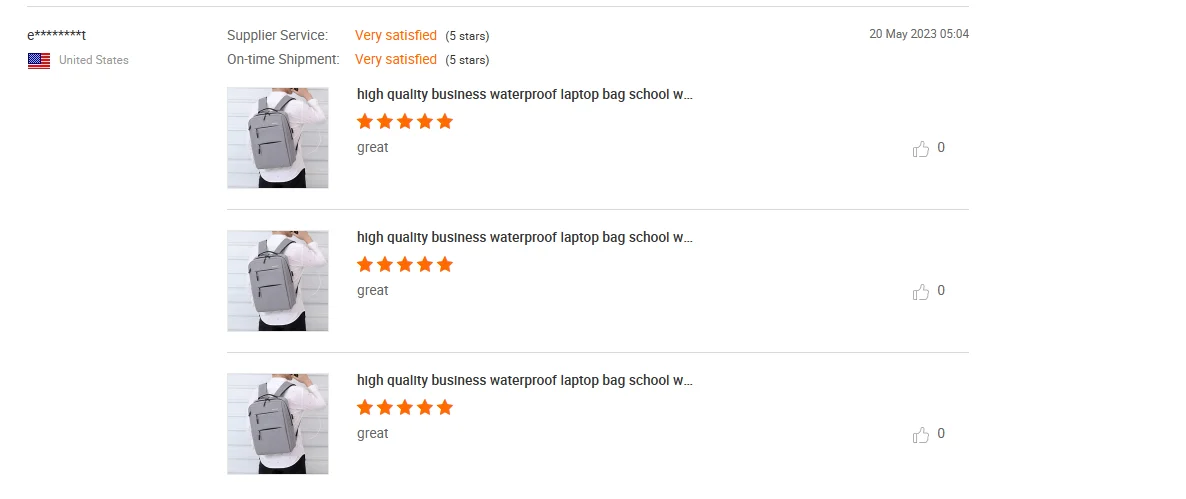Like the second backpack review with thumbs-up
This screenshot has width=1186, height=499.
pos(921,292)
